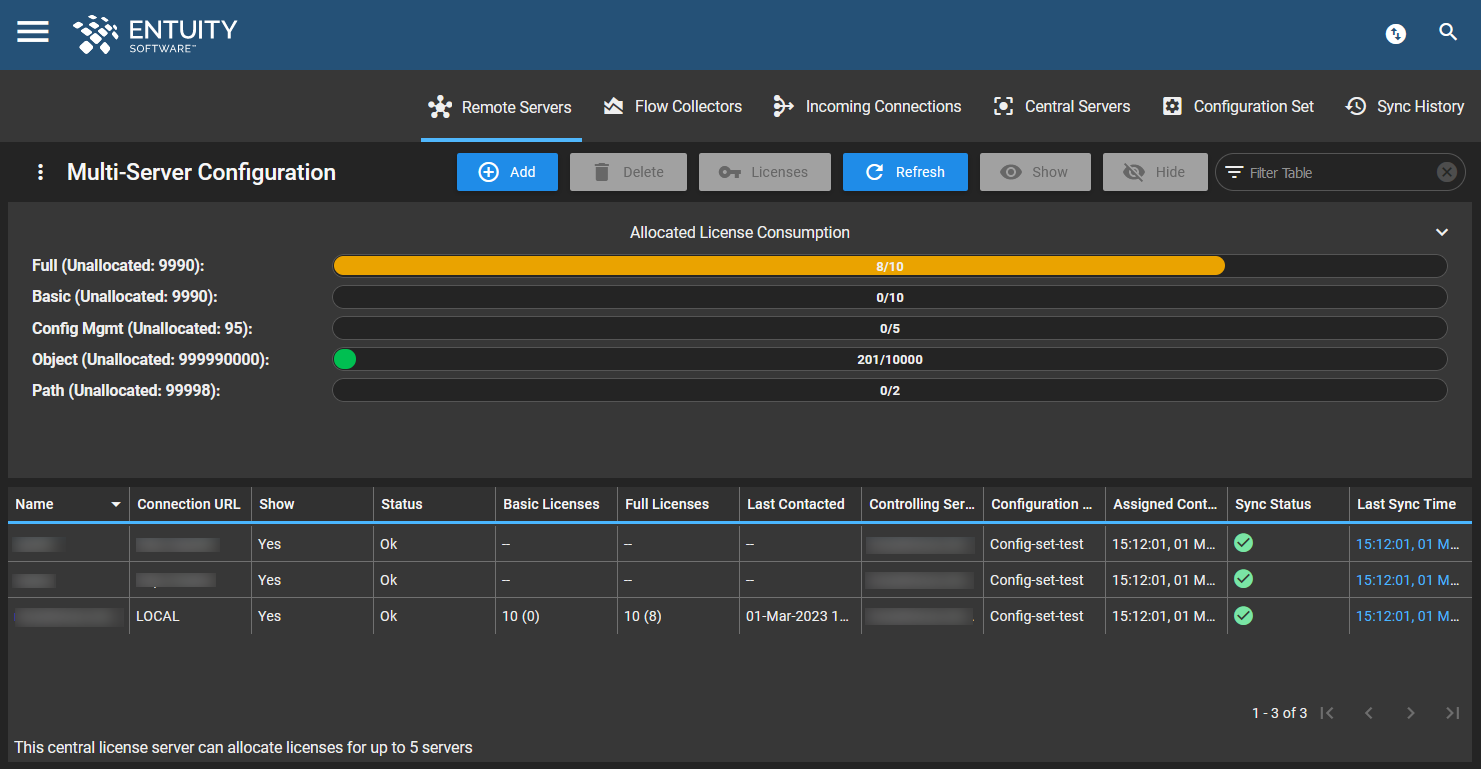Sort by the Basic Licenses column header
Viewport: 1481px width, 769px height.
coord(556,504)
